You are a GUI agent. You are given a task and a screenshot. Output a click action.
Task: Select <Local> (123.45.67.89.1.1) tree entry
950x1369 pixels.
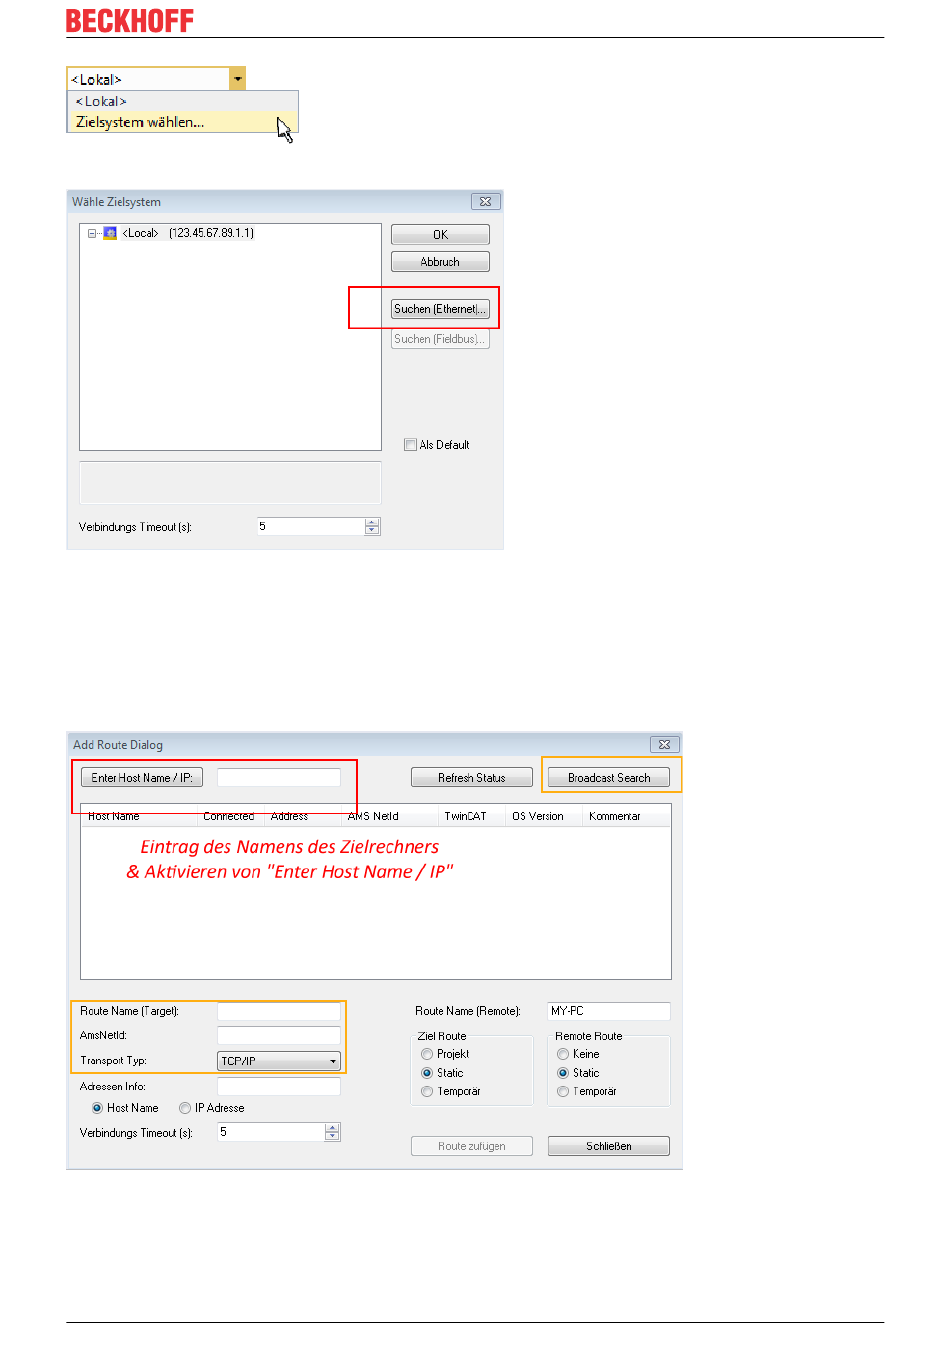188,233
